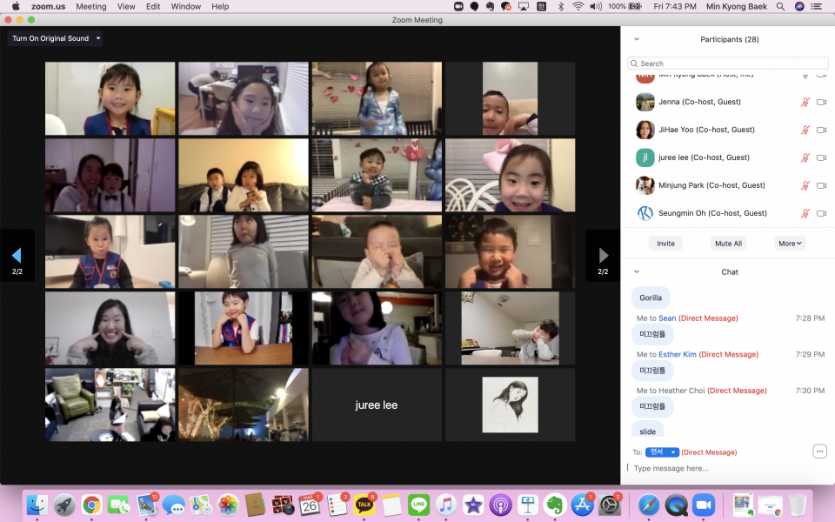Viewport: 835px width, 522px height.
Task: Click JiHae Yoo's profile picture
Action: pos(645,129)
